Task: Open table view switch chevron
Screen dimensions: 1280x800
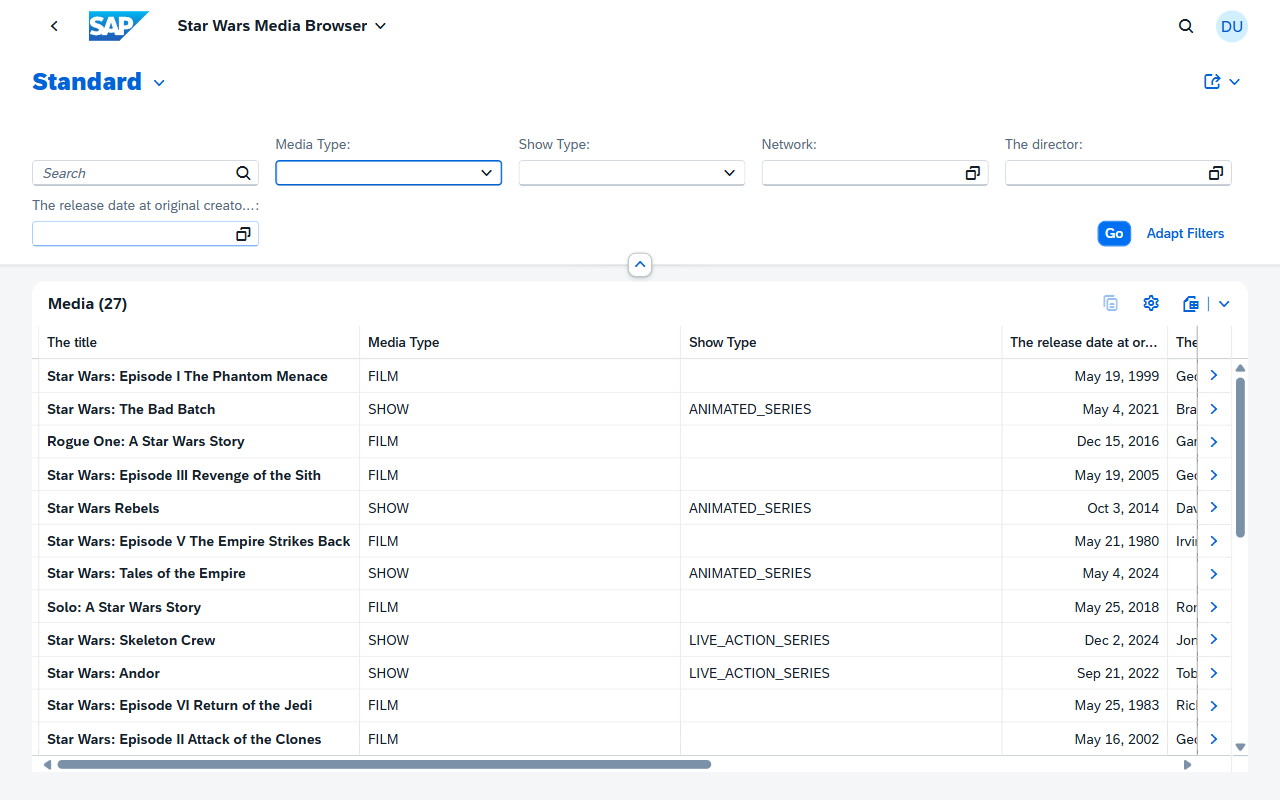Action: pos(1224,303)
